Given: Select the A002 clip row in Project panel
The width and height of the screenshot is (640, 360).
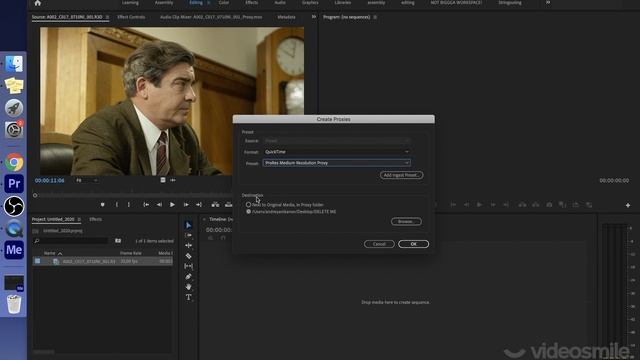Looking at the screenshot, I should pyautogui.click(x=103, y=261).
